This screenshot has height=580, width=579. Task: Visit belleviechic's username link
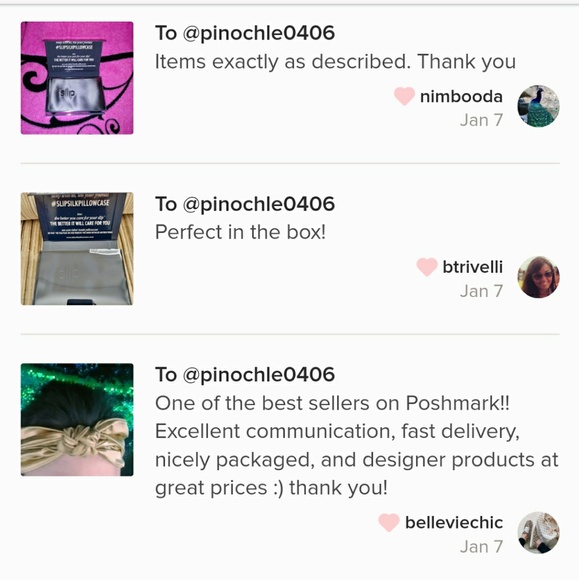pos(454,523)
